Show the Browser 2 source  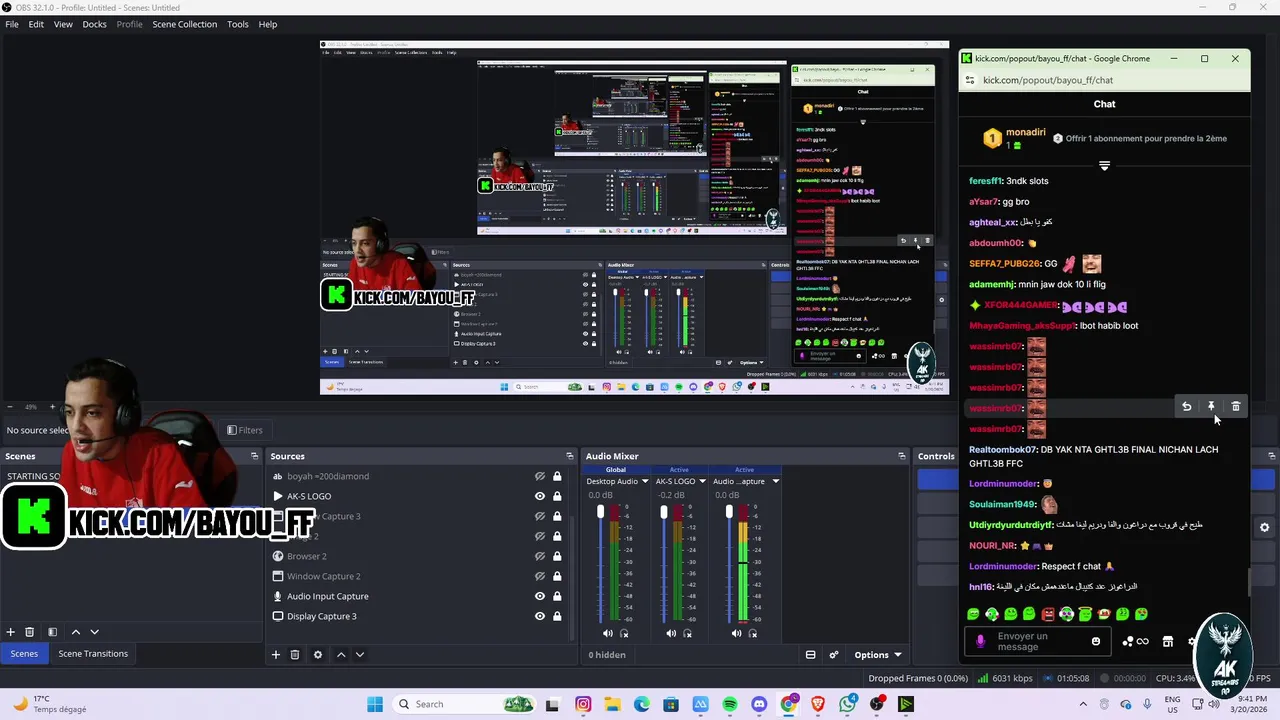tap(540, 556)
